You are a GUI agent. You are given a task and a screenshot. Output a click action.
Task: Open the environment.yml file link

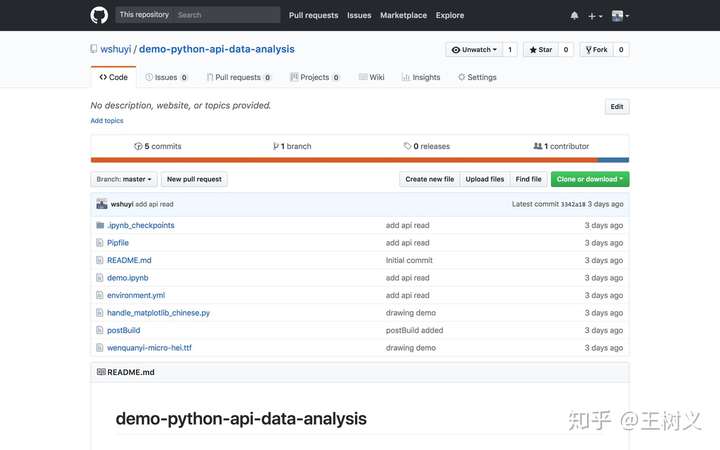[x=136, y=295]
